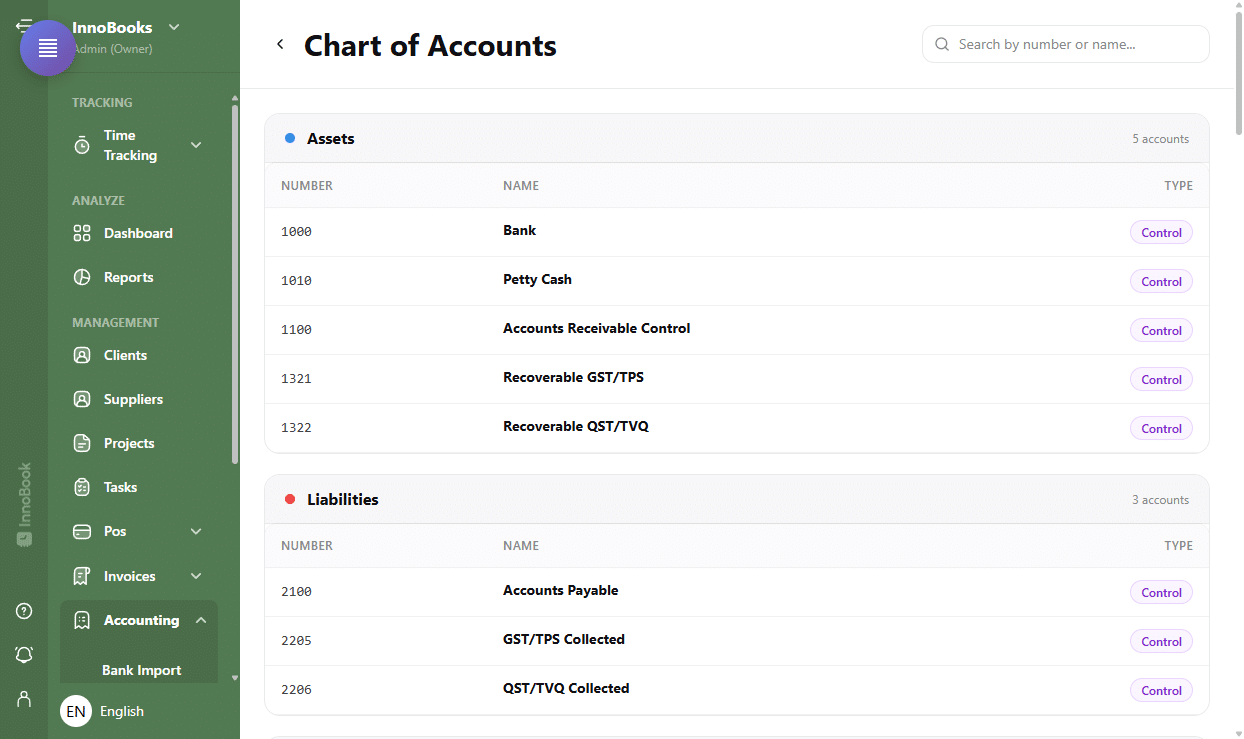Open notifications bell icon
Screen dimensions: 1244x739
pos(24,655)
